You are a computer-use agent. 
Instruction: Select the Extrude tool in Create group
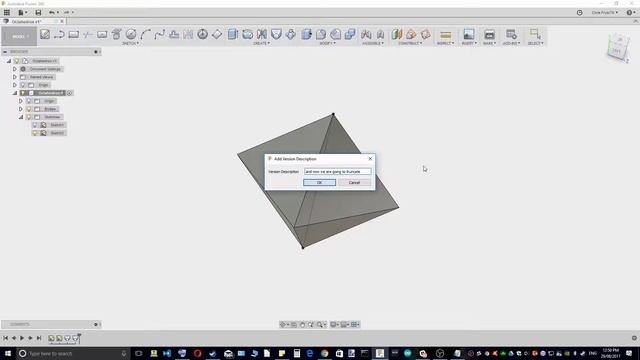tap(233, 34)
